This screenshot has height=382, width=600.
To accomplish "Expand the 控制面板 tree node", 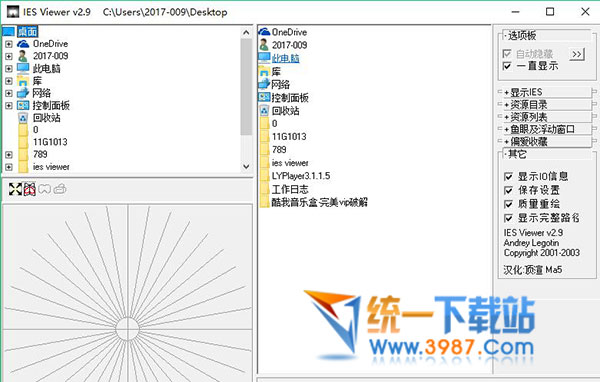I will pyautogui.click(x=8, y=105).
